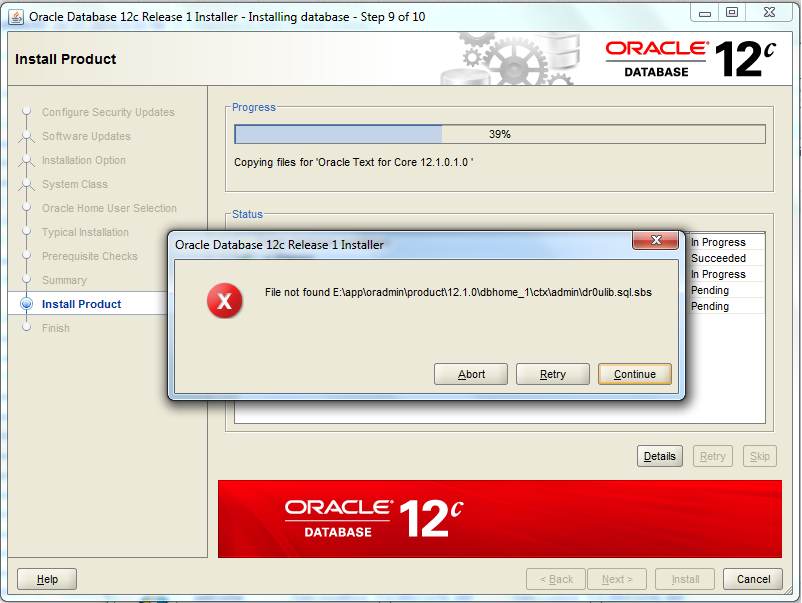This screenshot has height=603, width=802.
Task: Abort the installation from the error dialog
Action: point(470,373)
